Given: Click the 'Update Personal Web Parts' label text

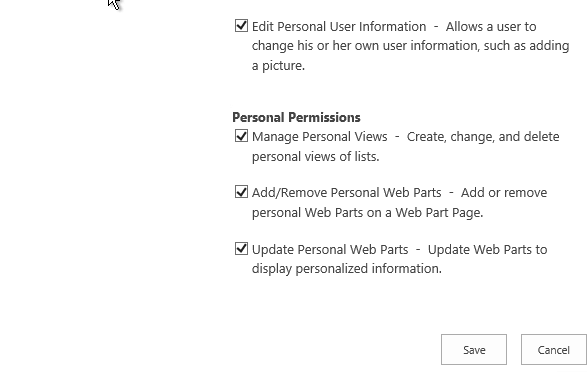Looking at the screenshot, I should tap(330, 249).
